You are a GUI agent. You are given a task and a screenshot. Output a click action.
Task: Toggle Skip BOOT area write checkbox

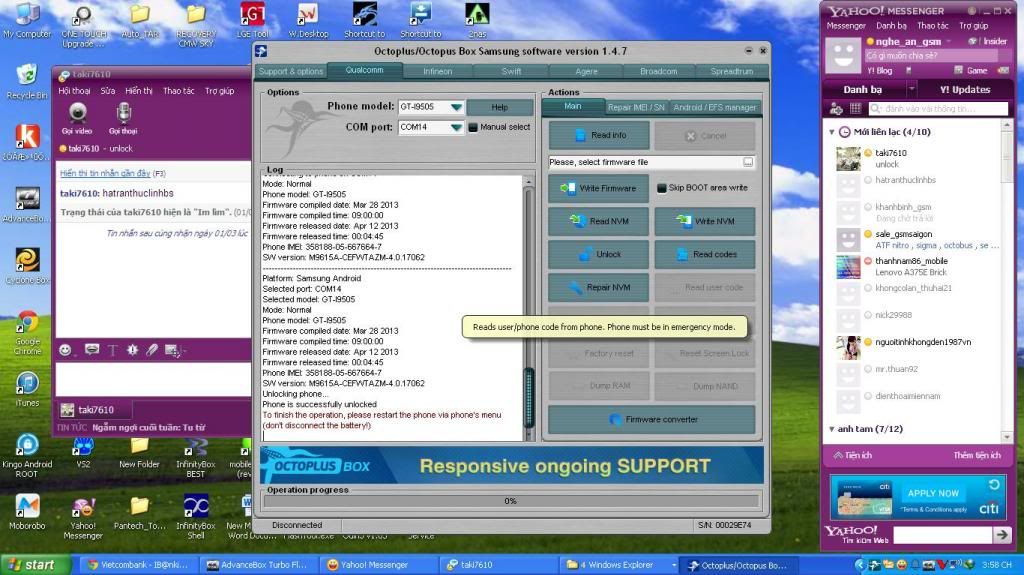[661, 188]
